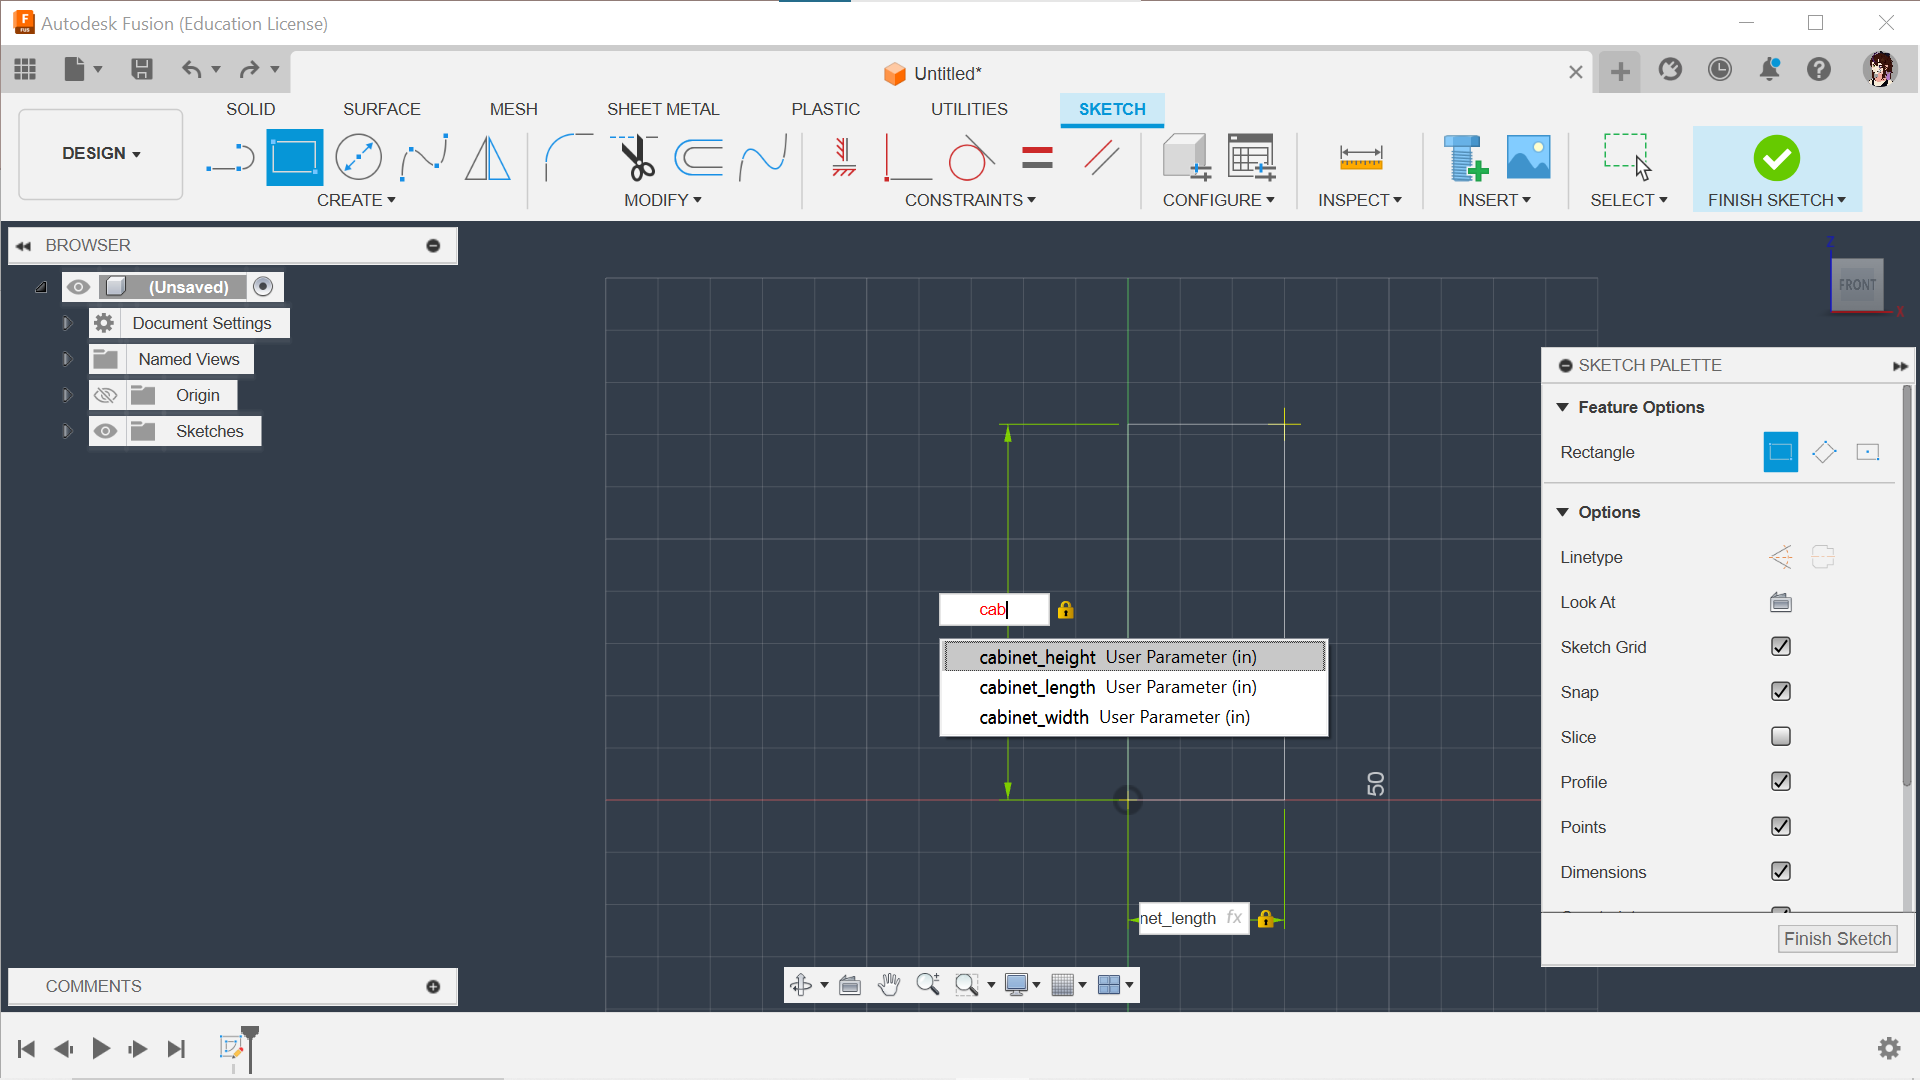The height and width of the screenshot is (1080, 1920).
Task: Click the dimension input field
Action: [994, 609]
